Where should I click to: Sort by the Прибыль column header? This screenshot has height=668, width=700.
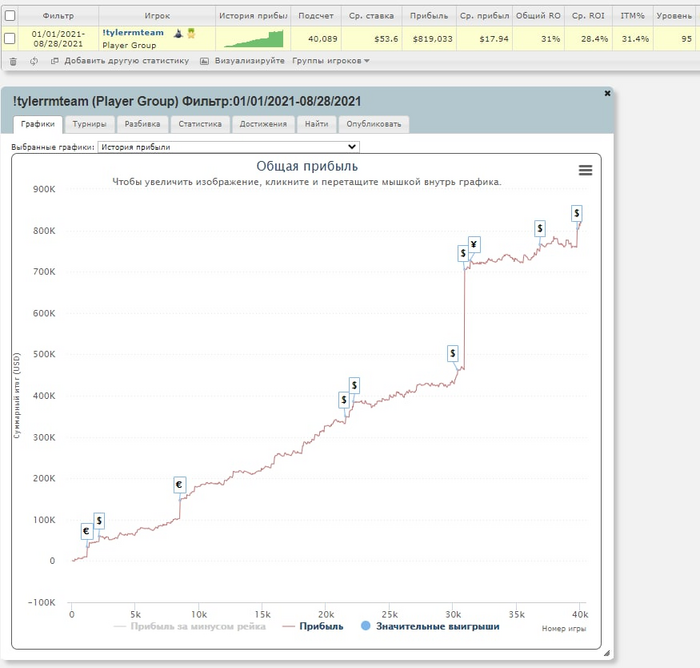(x=429, y=16)
